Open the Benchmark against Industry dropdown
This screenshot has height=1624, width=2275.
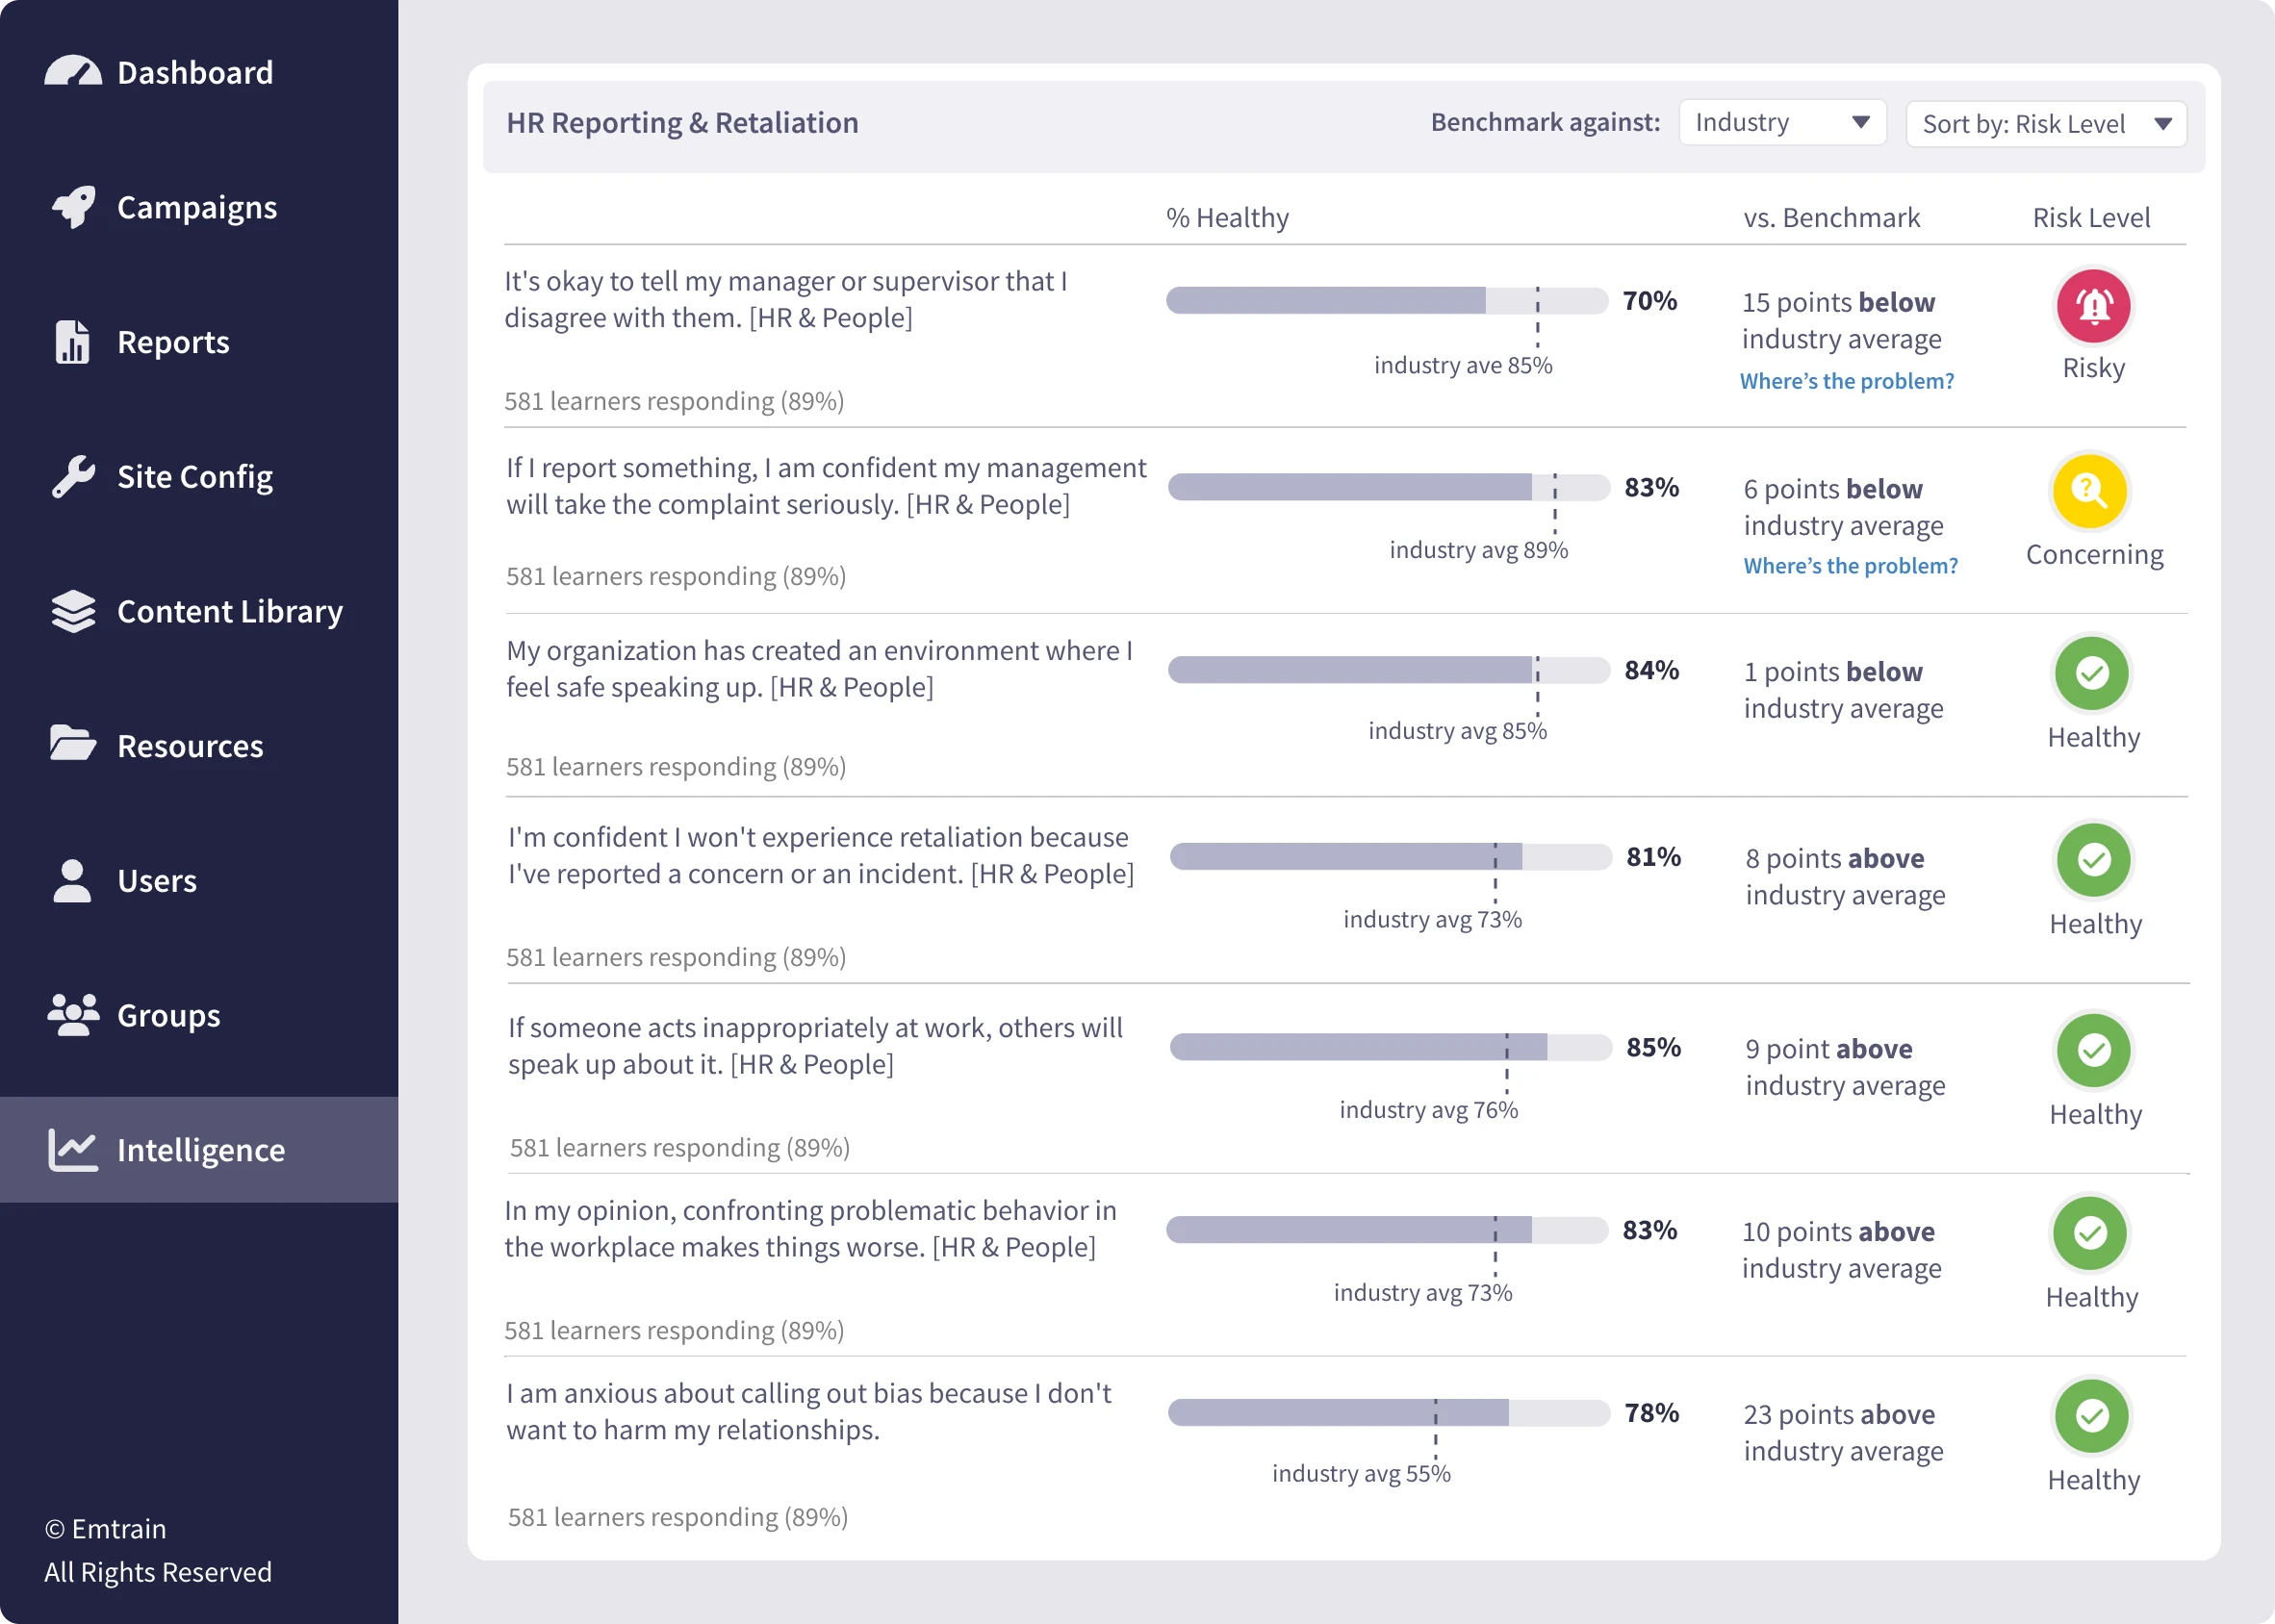coord(1781,123)
